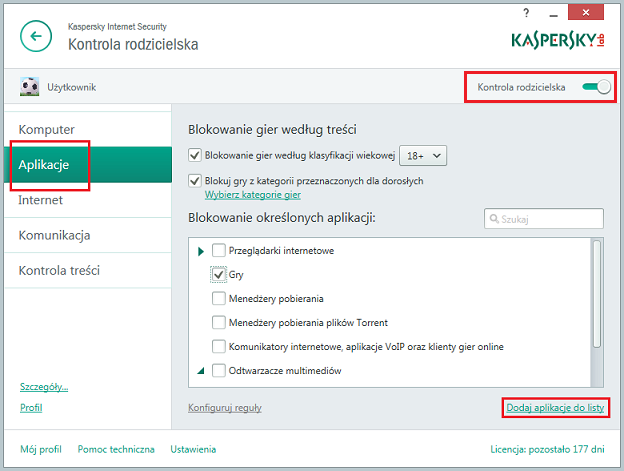
Task: Open Pomoc techniczna in the footer
Action: coord(116,450)
